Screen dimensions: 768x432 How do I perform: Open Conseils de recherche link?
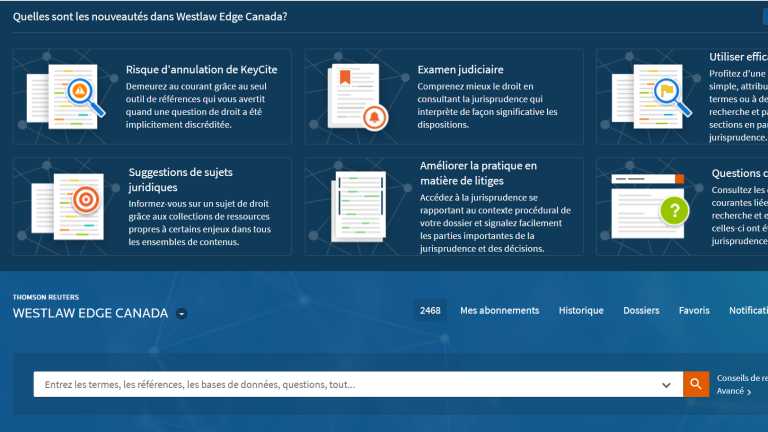(x=742, y=378)
